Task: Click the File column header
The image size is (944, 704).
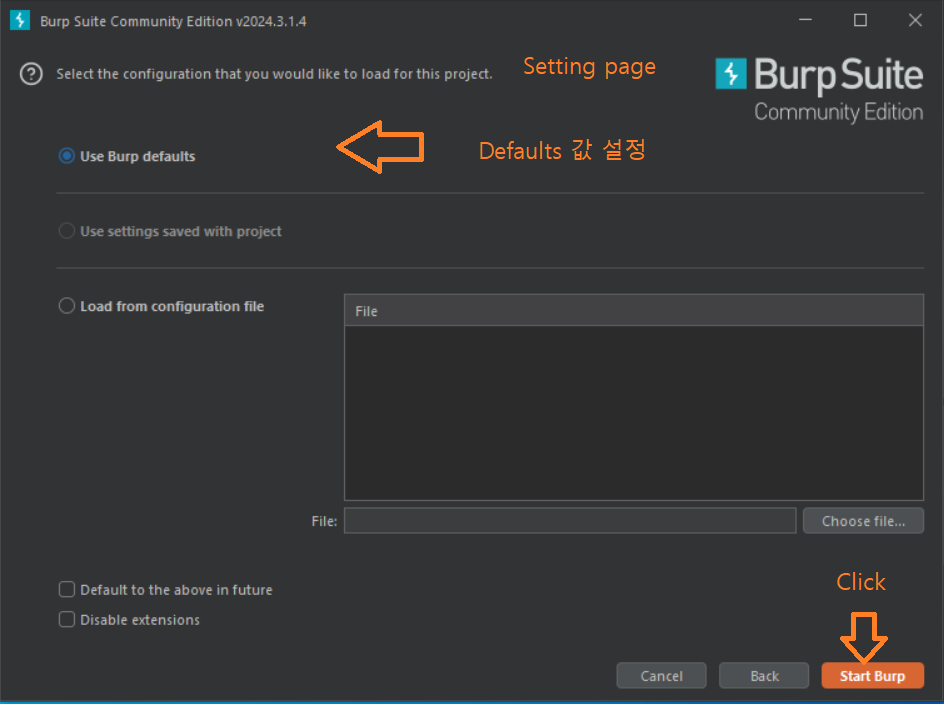Action: click(x=634, y=311)
